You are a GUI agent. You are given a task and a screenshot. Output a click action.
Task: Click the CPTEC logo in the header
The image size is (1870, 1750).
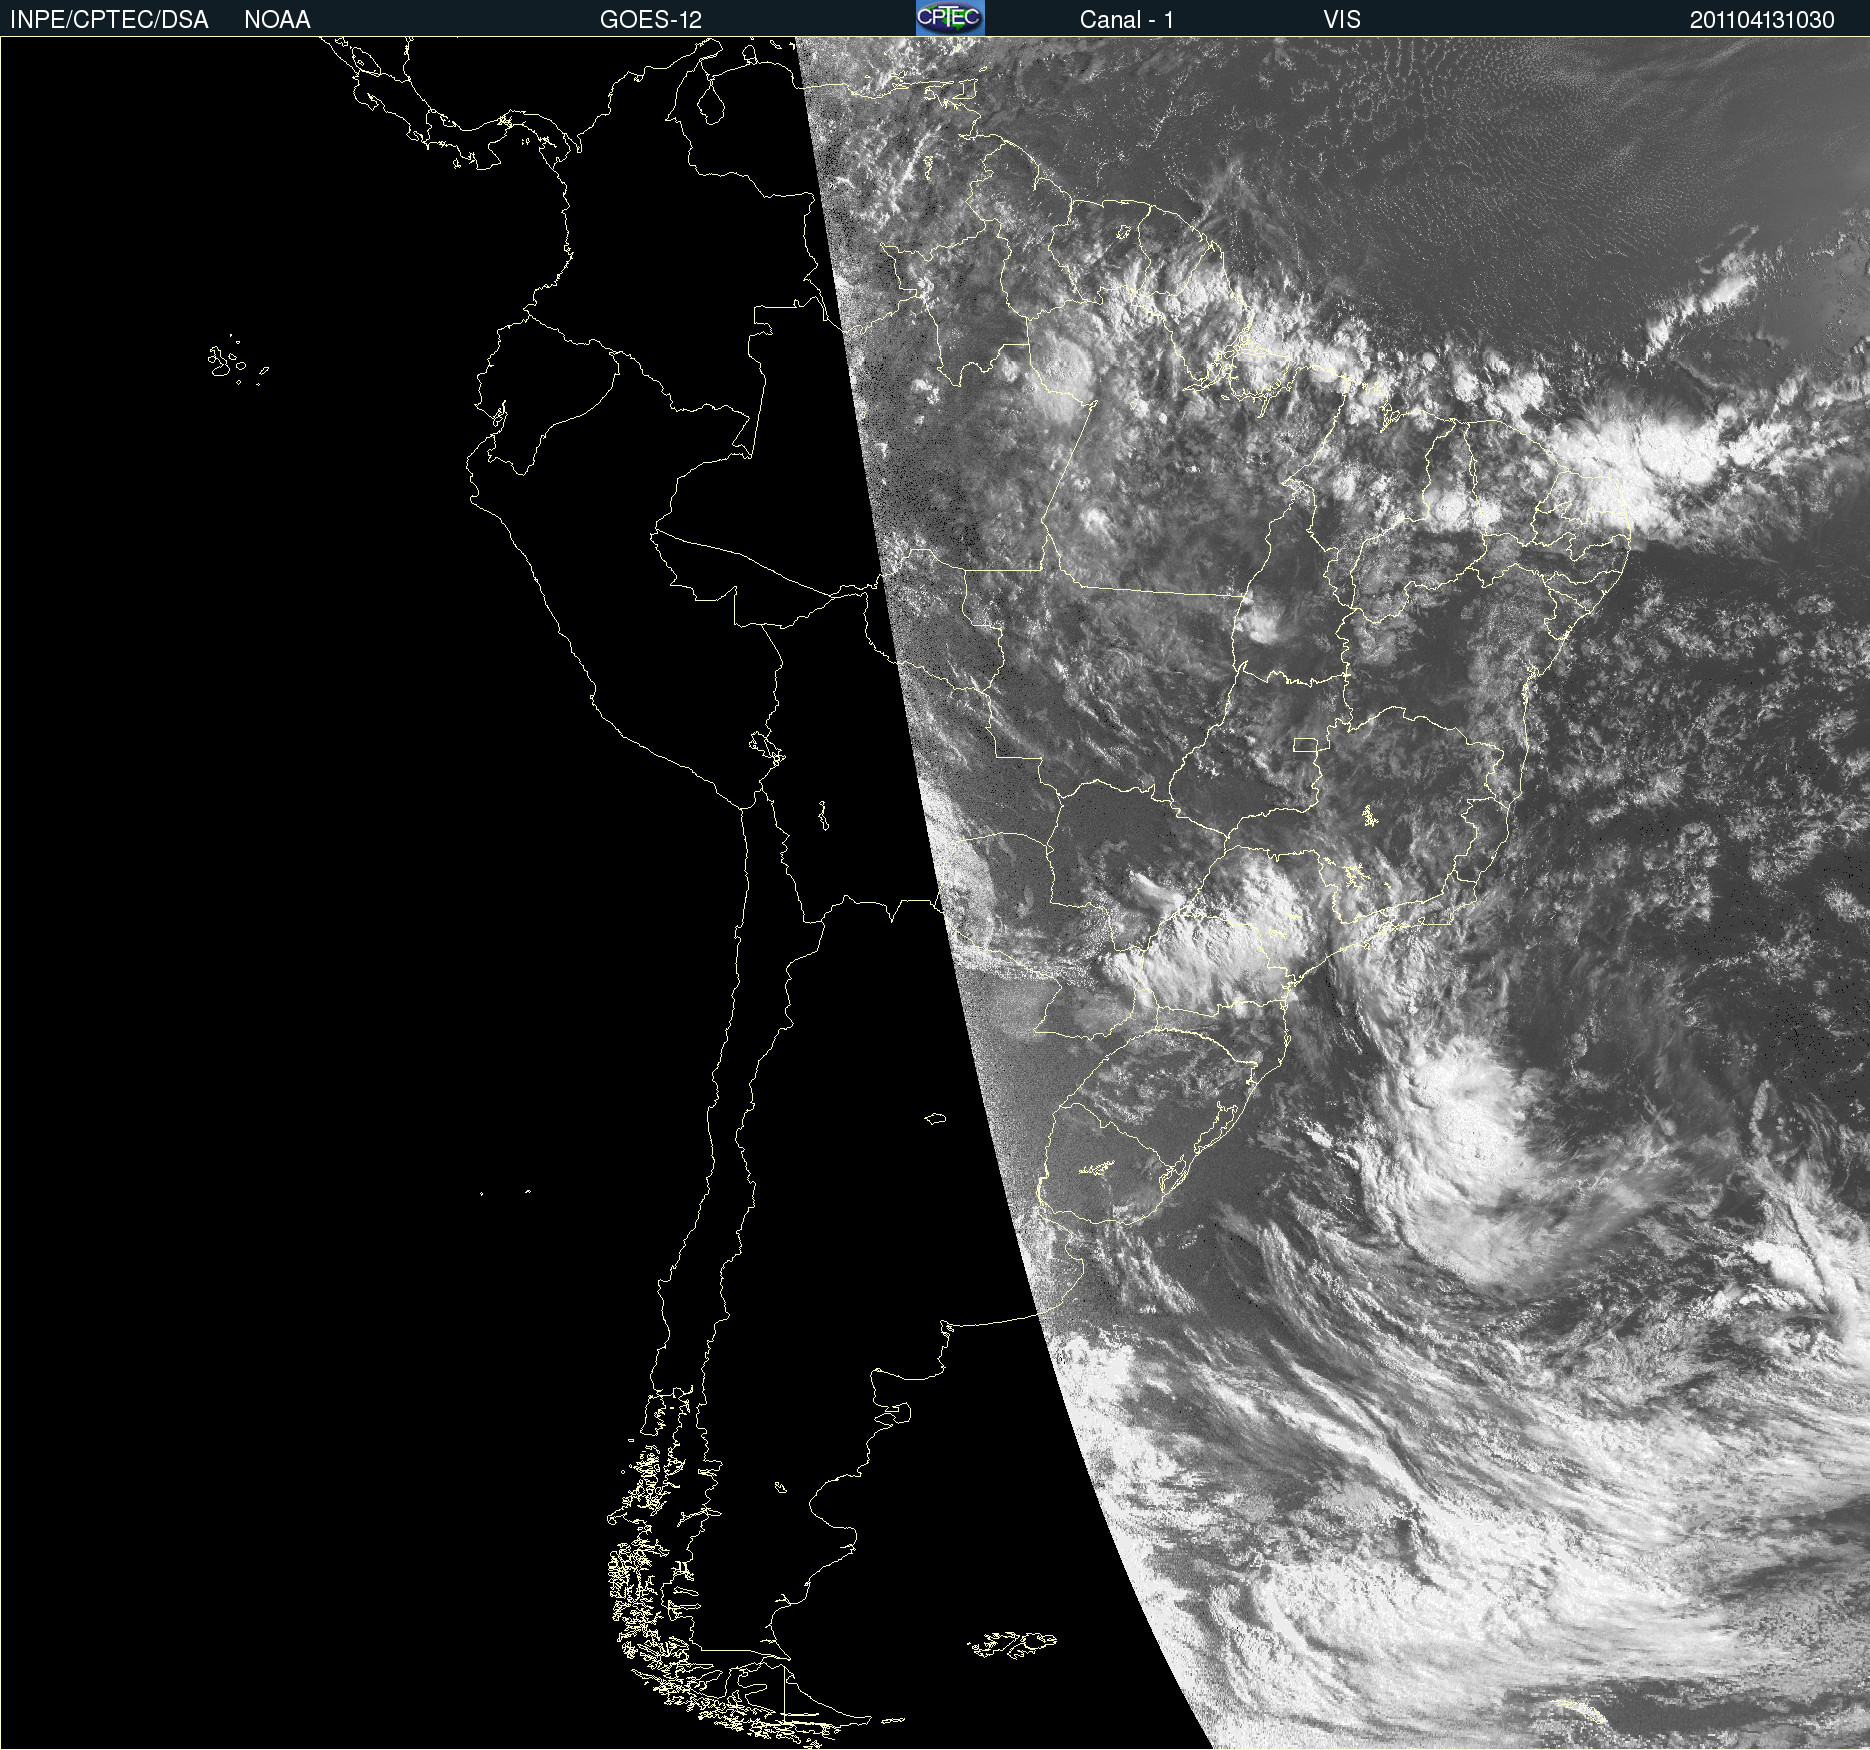tap(950, 18)
